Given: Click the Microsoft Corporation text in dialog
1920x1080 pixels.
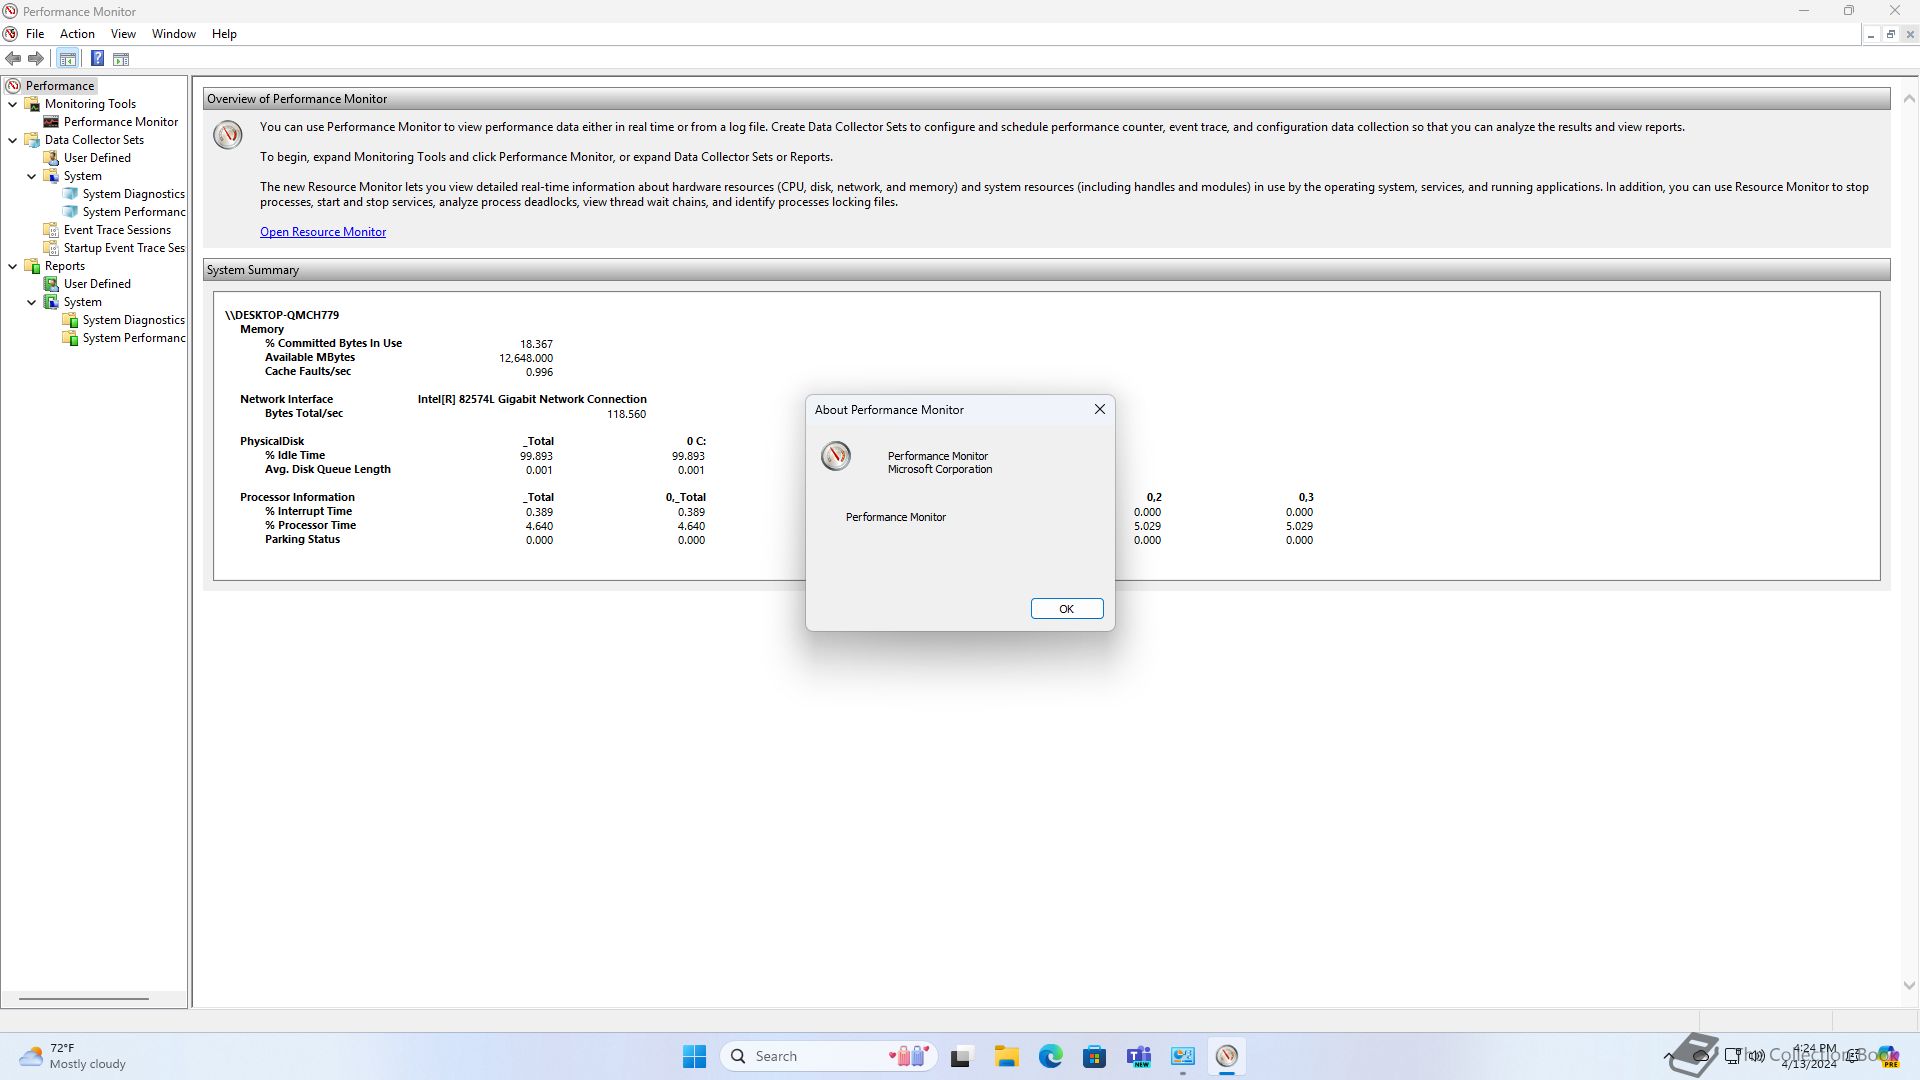Looking at the screenshot, I should pyautogui.click(x=940, y=469).
